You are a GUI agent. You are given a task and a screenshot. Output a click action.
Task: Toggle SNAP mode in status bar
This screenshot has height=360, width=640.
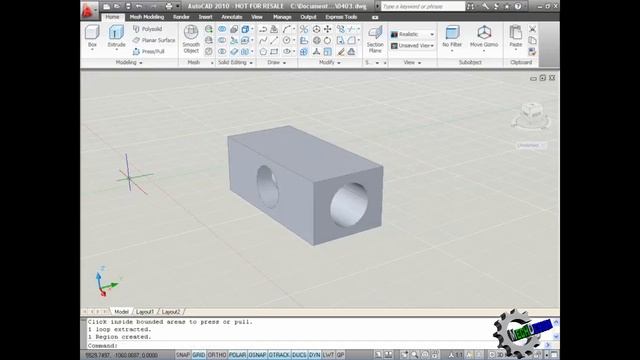pyautogui.click(x=182, y=355)
